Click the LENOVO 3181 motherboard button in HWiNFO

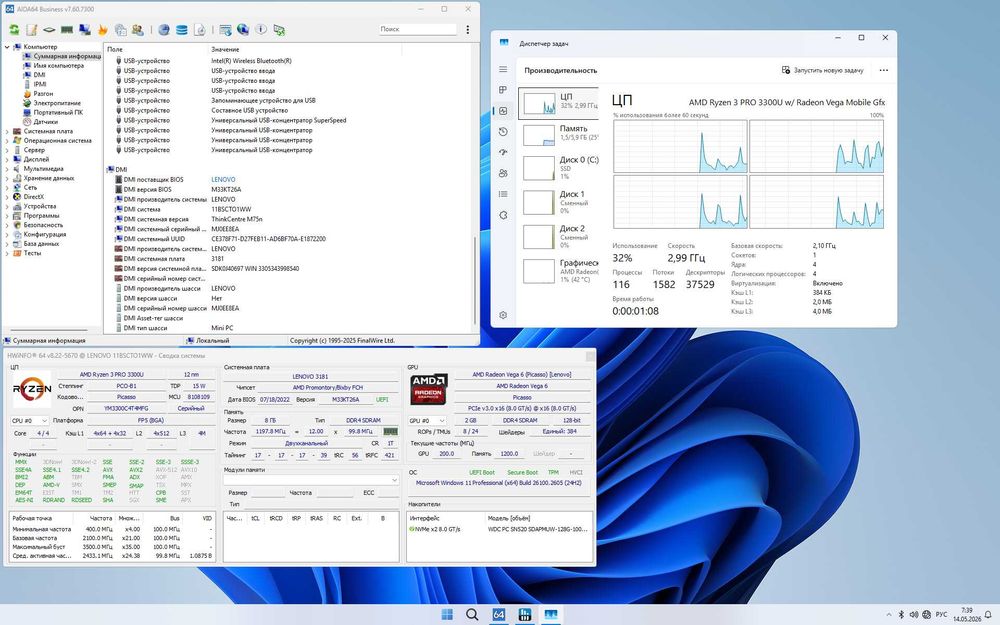[310, 376]
